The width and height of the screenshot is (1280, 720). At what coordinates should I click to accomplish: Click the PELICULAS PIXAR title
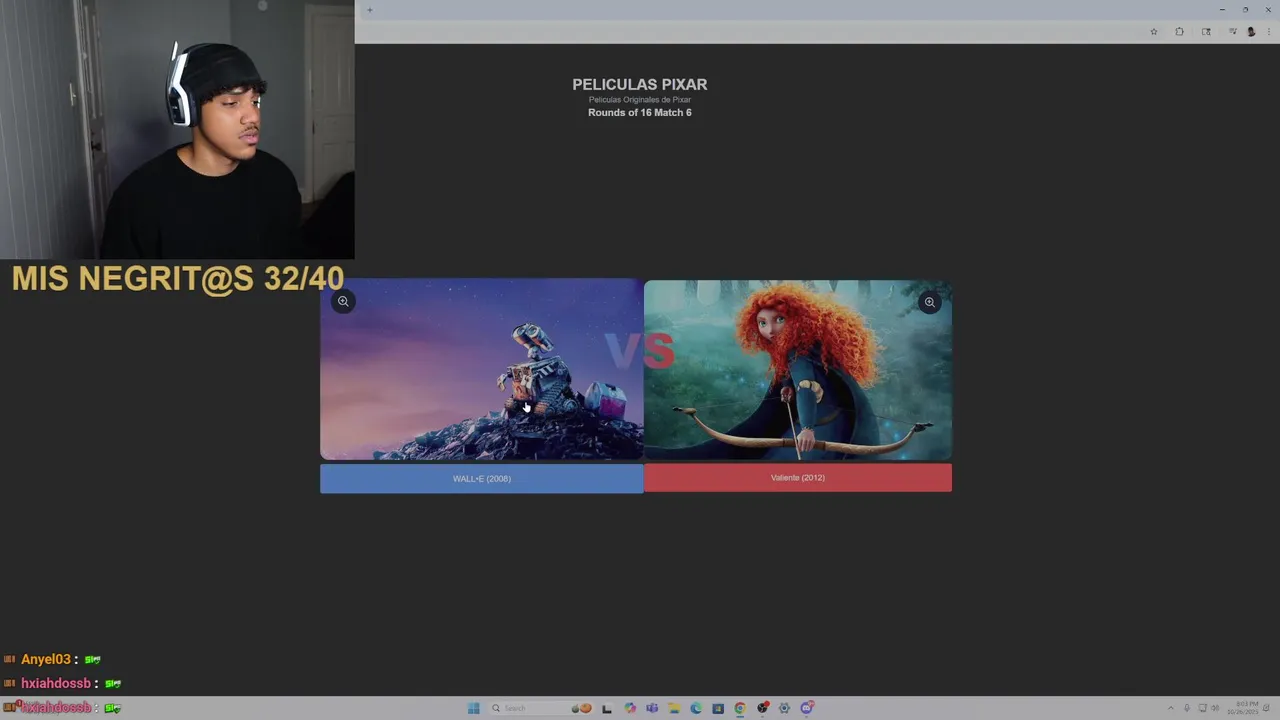click(x=640, y=85)
